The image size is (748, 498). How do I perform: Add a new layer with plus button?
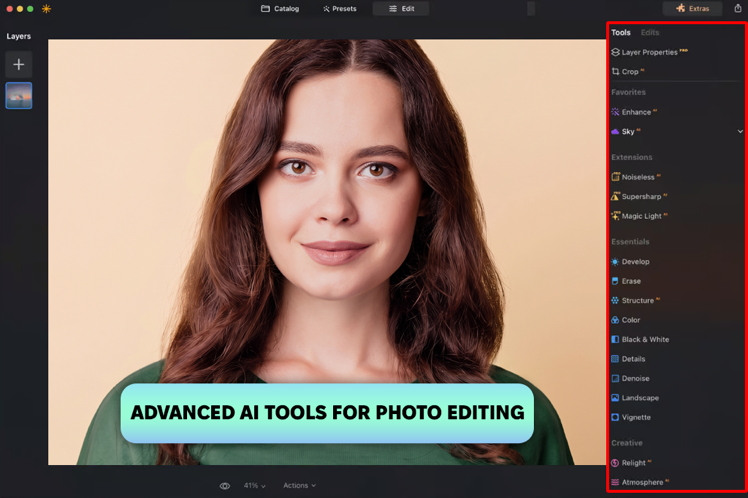[x=19, y=64]
